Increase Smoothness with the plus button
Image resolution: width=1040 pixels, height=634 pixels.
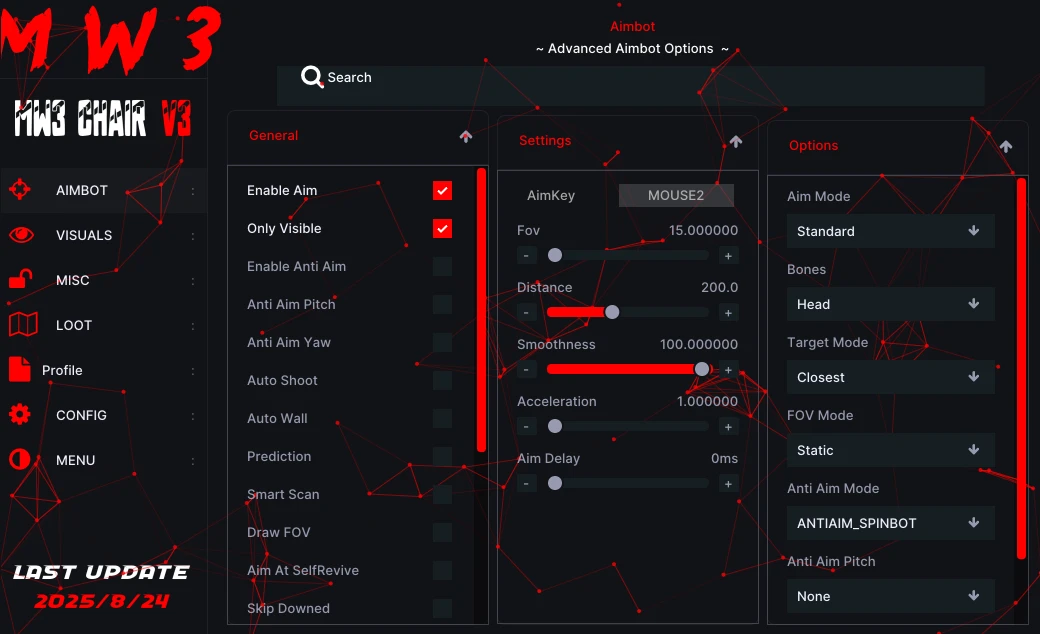point(728,370)
